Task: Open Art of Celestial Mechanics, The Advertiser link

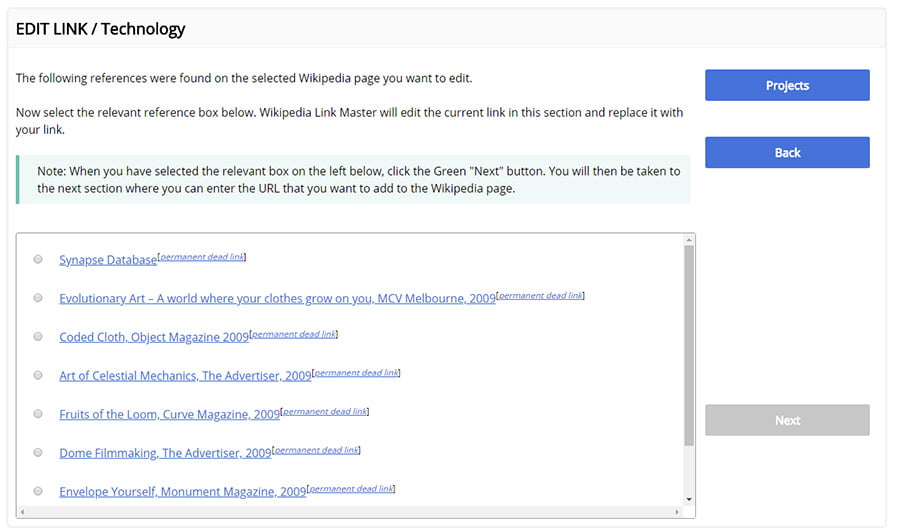Action: pyautogui.click(x=185, y=376)
